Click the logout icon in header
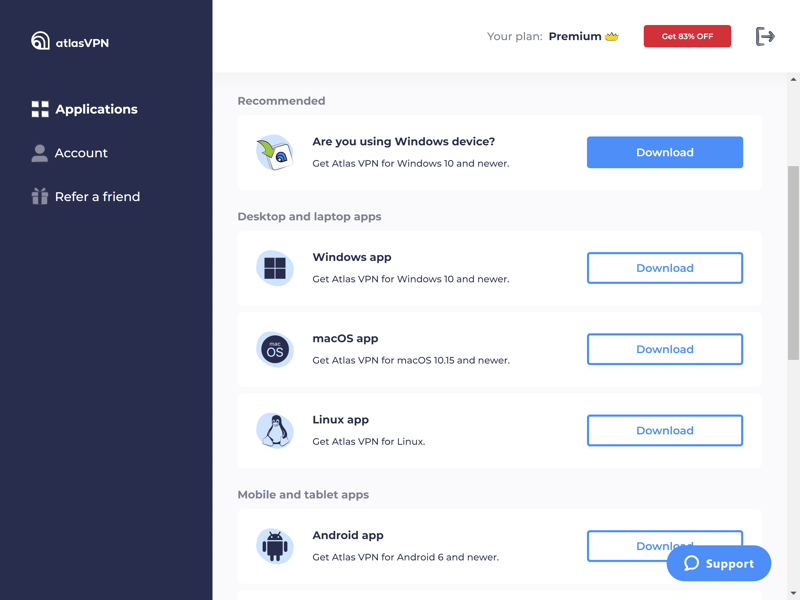 [x=765, y=36]
